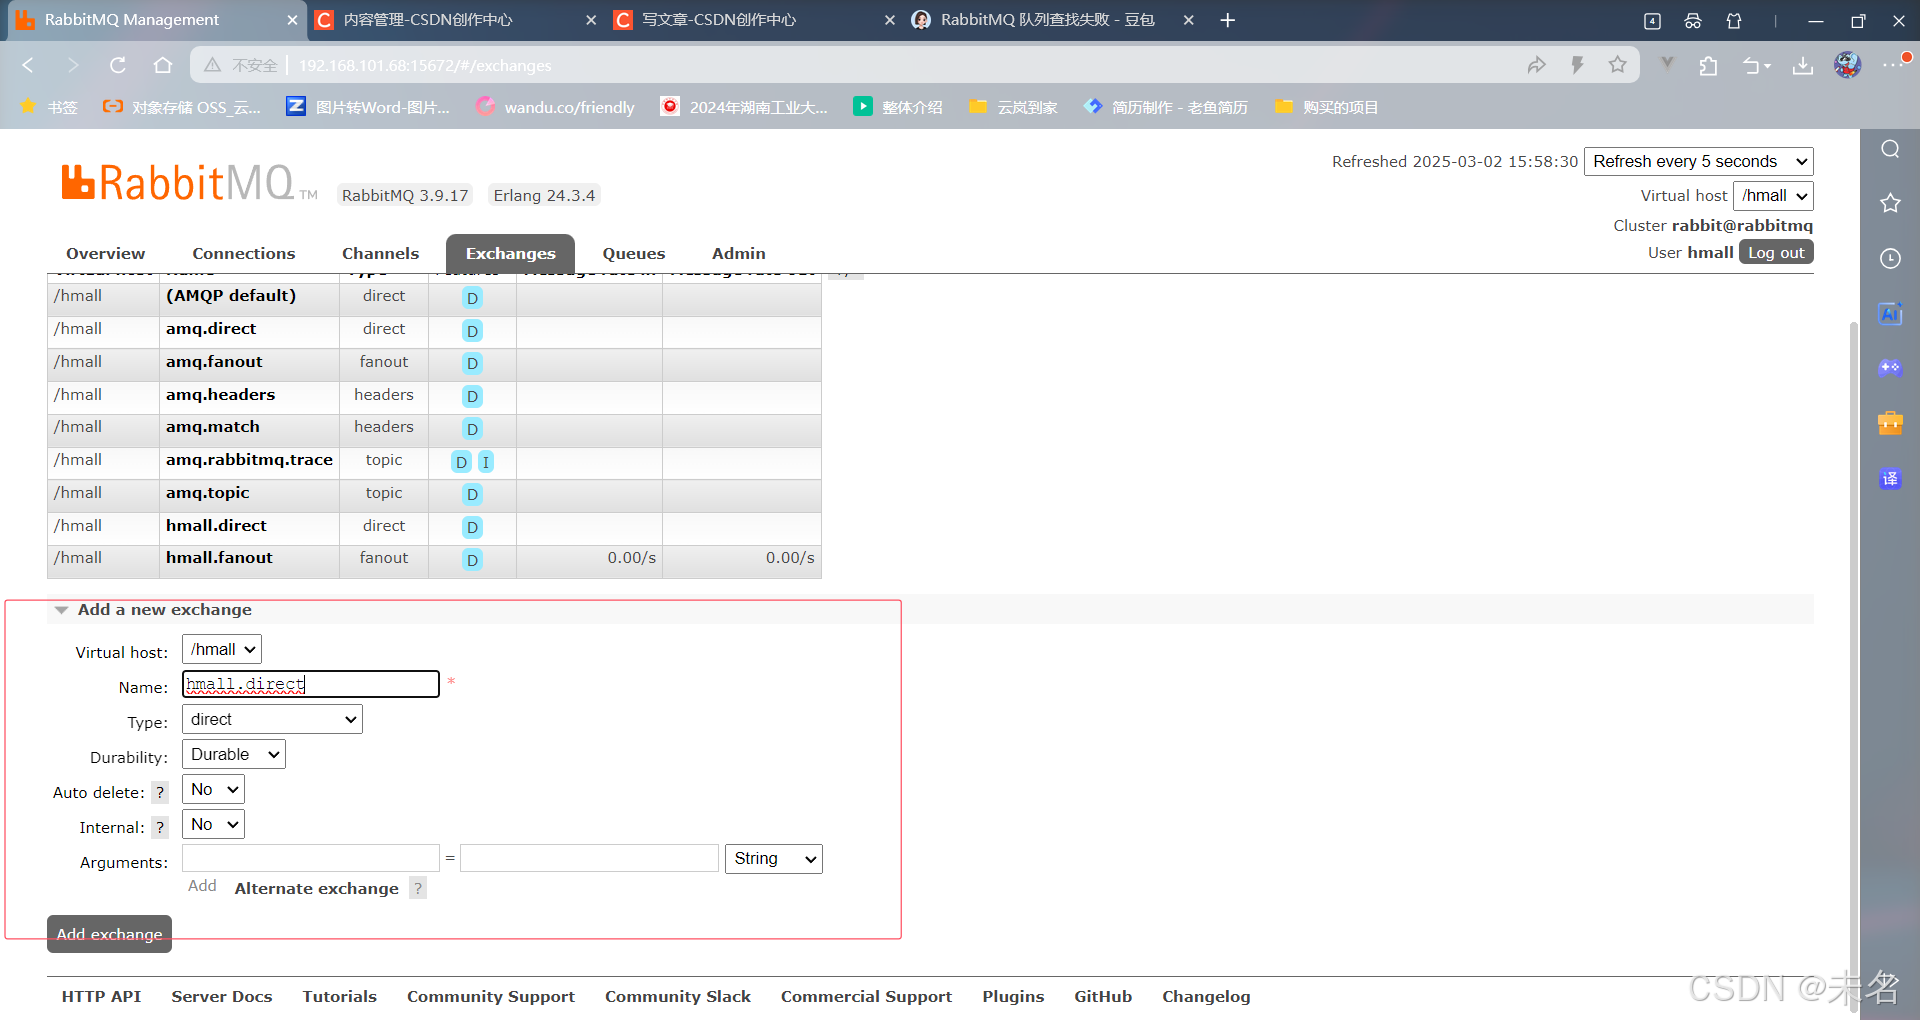1920x1020 pixels.
Task: Click the D feature badge for amq.direct
Action: [472, 331]
